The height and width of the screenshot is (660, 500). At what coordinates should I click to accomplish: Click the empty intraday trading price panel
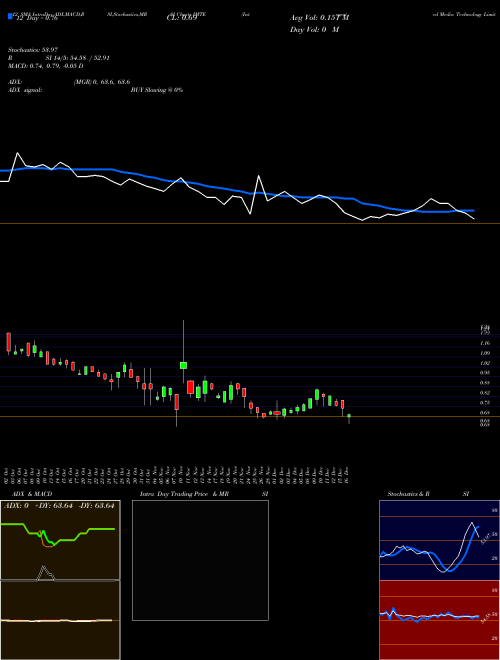(200, 560)
